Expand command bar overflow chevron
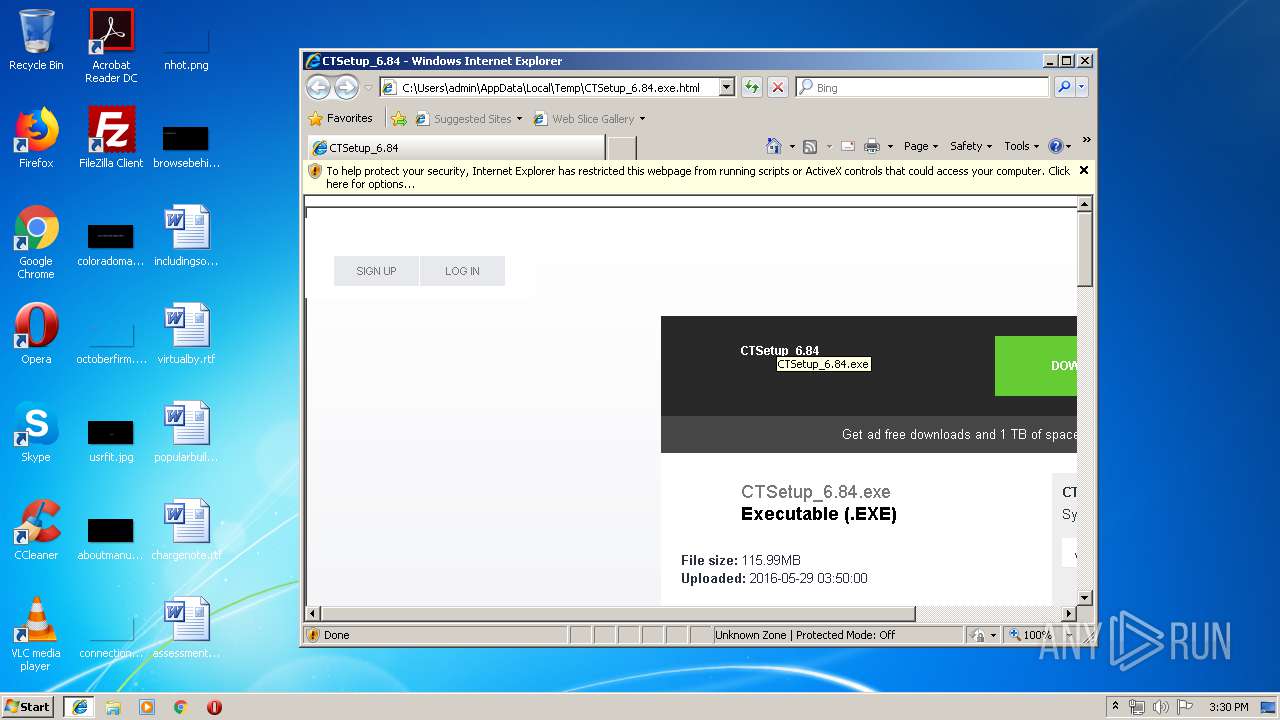The height and width of the screenshot is (720, 1280). point(1086,140)
